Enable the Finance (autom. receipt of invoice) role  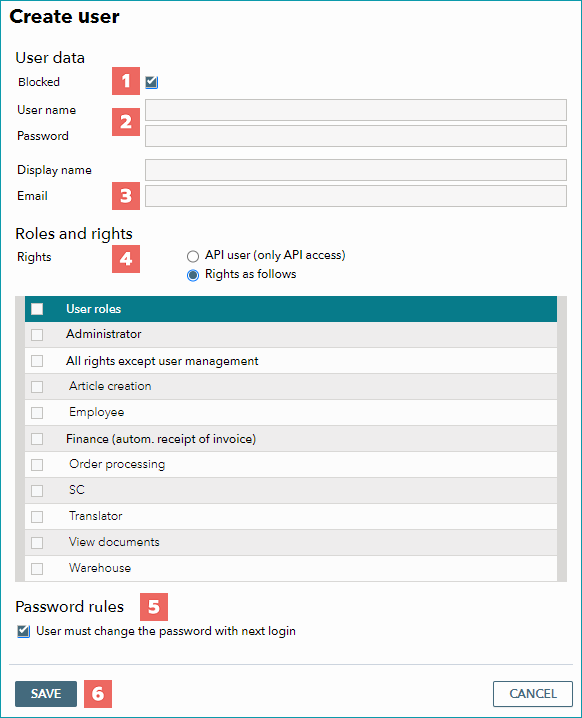point(37,439)
